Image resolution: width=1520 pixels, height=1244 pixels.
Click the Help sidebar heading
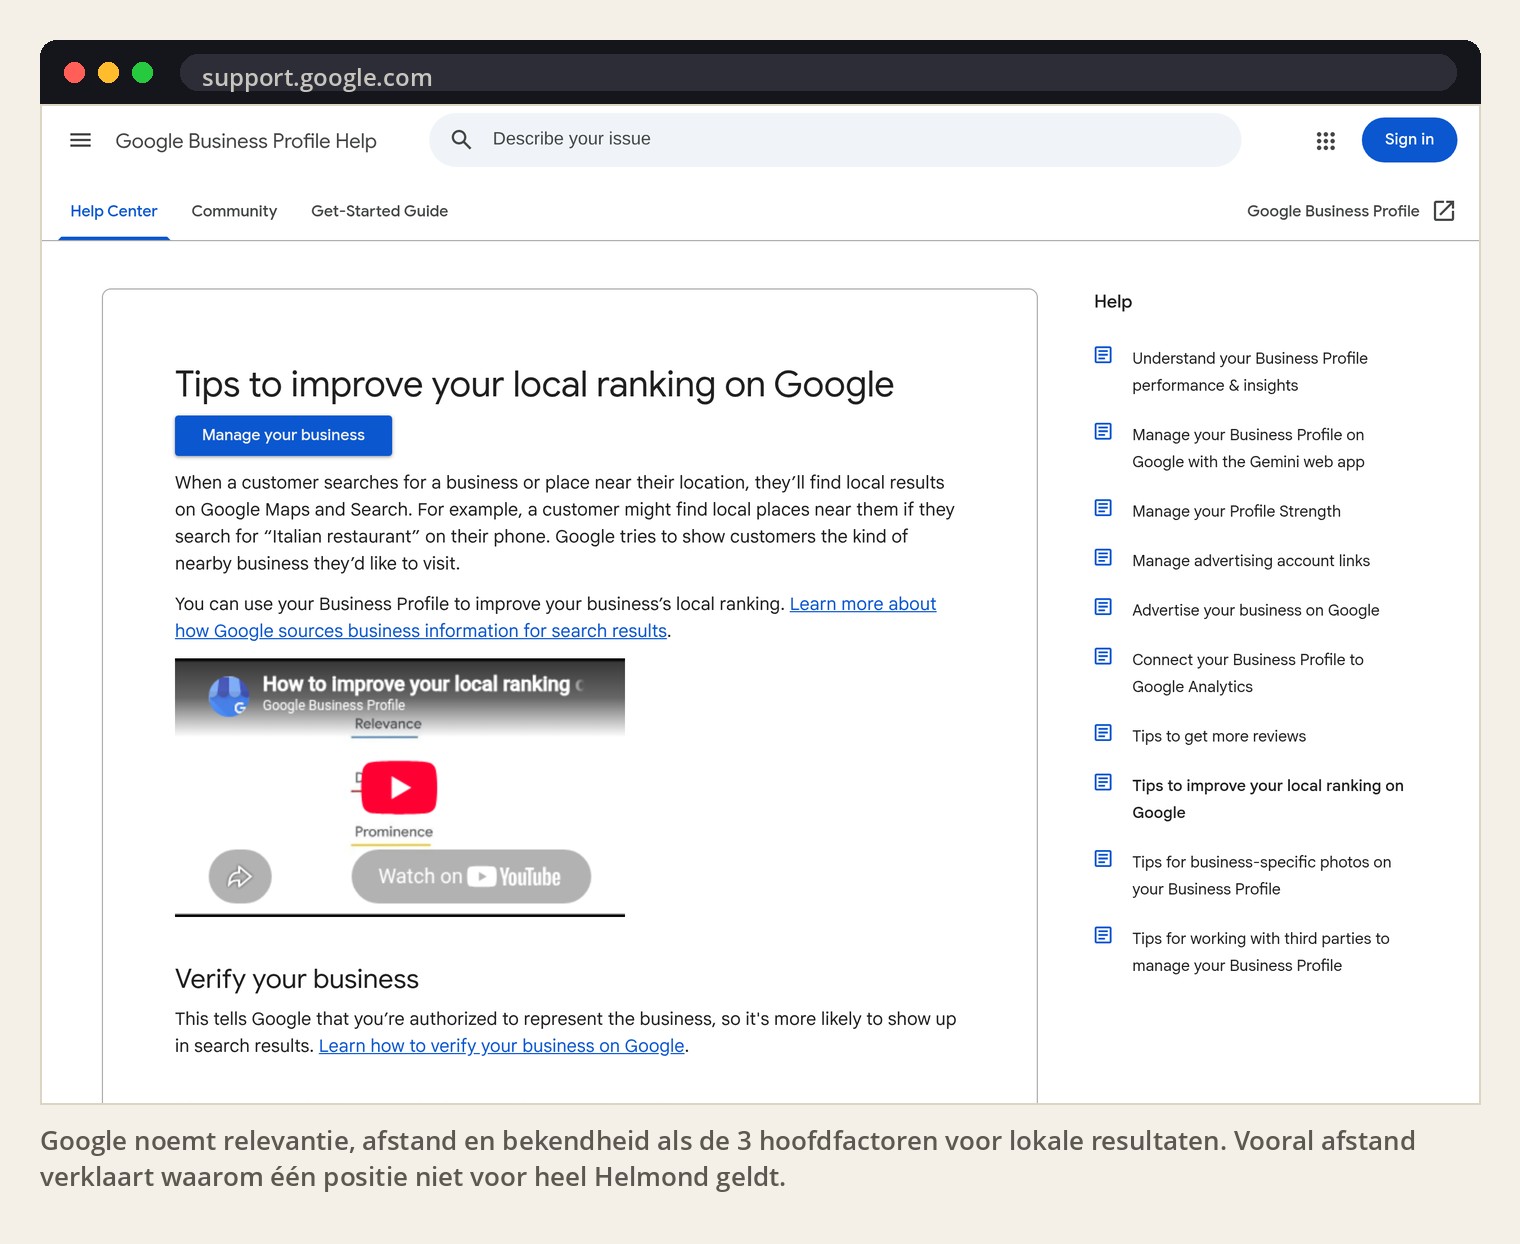tap(1113, 302)
